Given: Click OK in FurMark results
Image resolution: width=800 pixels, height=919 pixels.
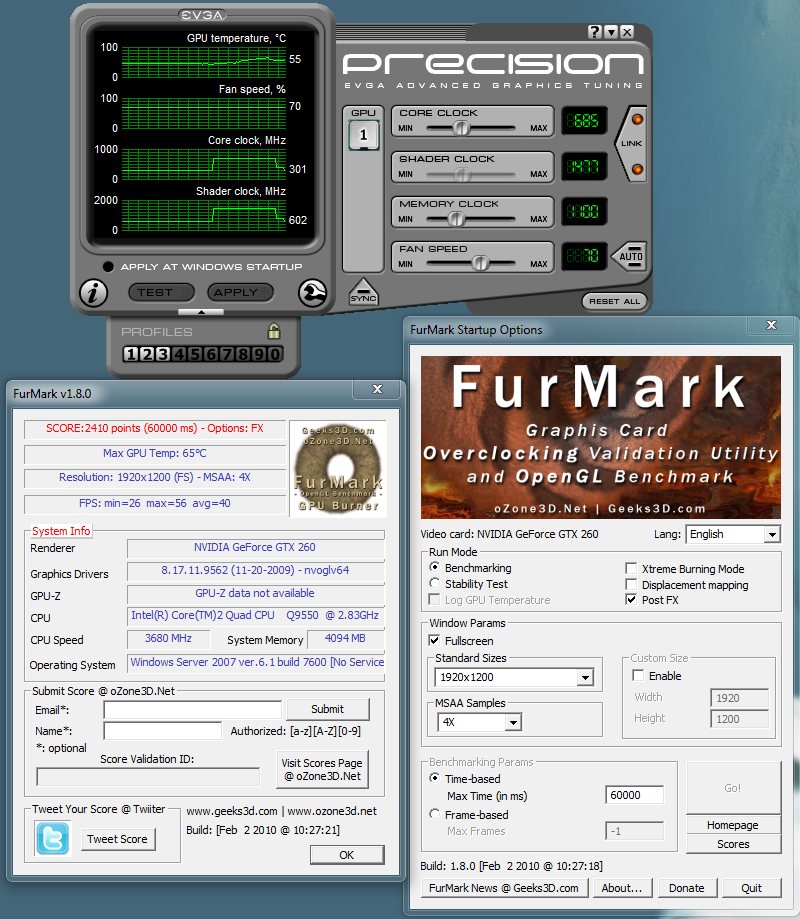Looking at the screenshot, I should 347,855.
